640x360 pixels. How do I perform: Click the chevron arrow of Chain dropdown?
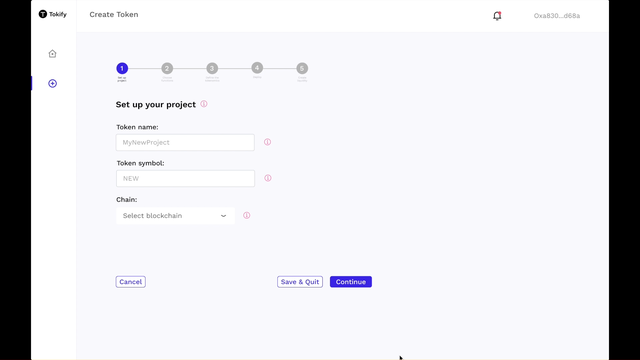[223, 216]
